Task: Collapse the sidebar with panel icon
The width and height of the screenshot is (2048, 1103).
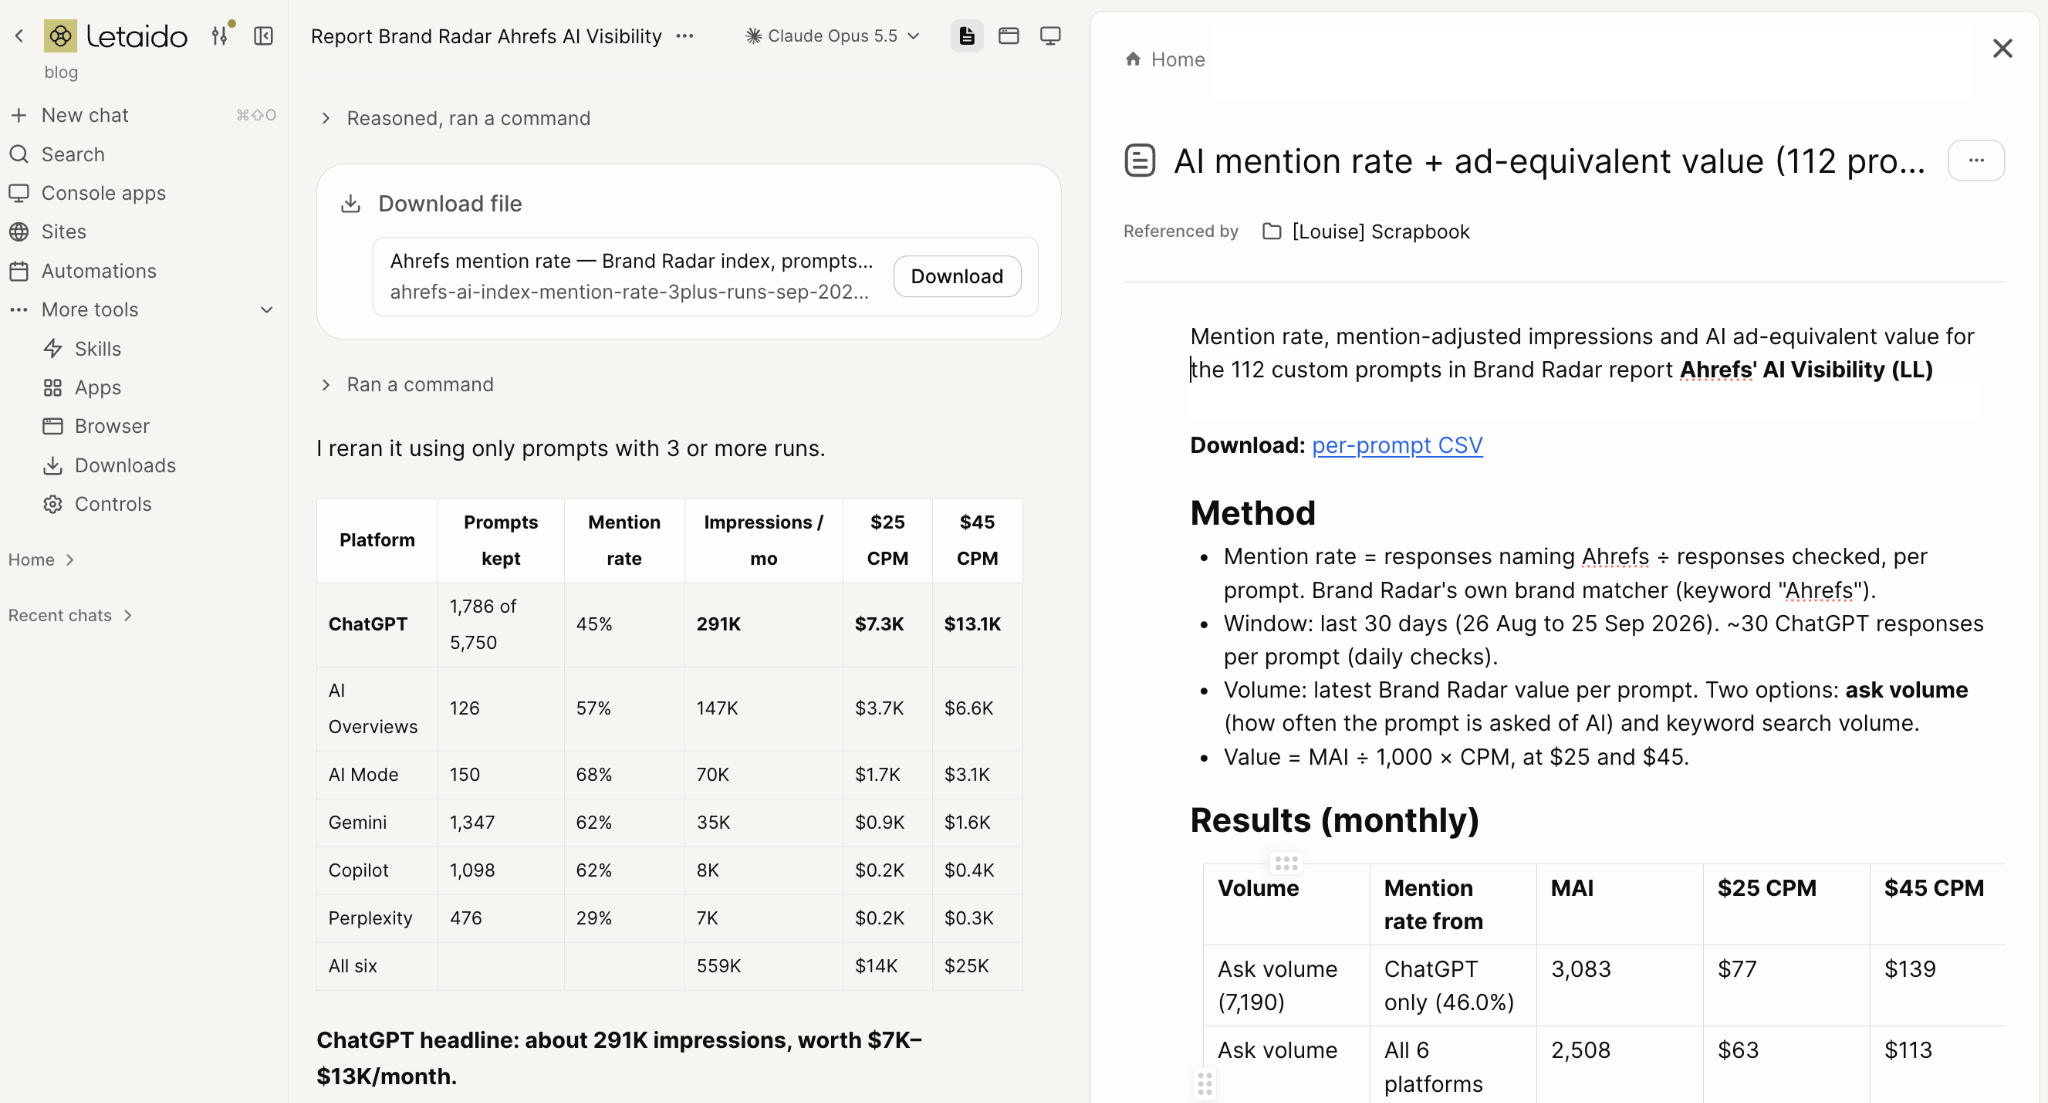Action: click(264, 36)
